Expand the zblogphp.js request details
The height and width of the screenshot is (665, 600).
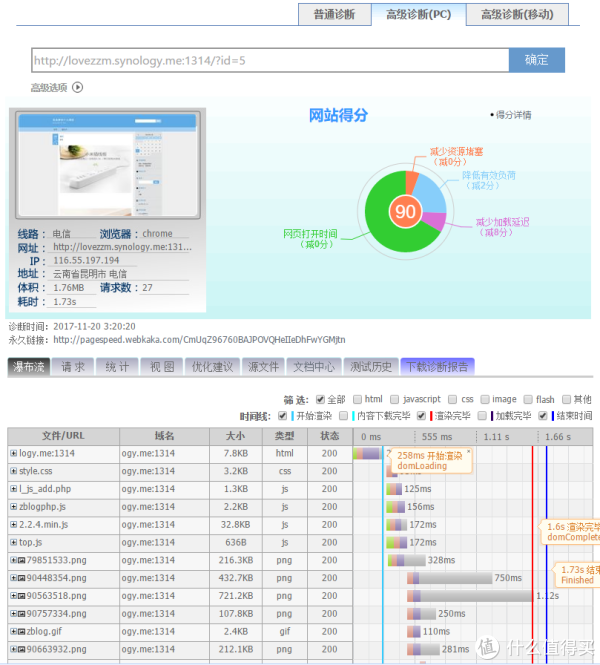click(13, 506)
